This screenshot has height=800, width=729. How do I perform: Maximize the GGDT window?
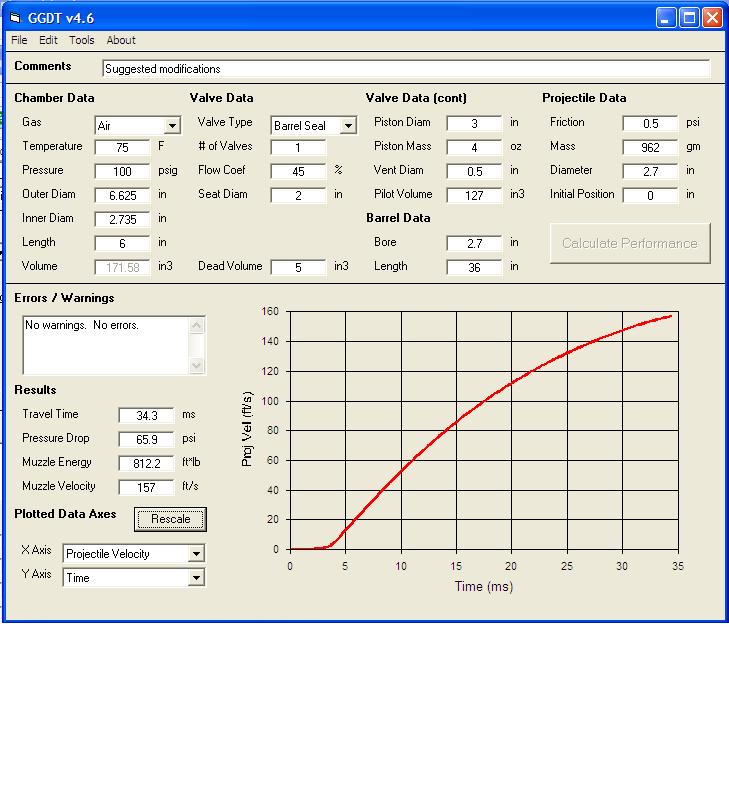689,17
